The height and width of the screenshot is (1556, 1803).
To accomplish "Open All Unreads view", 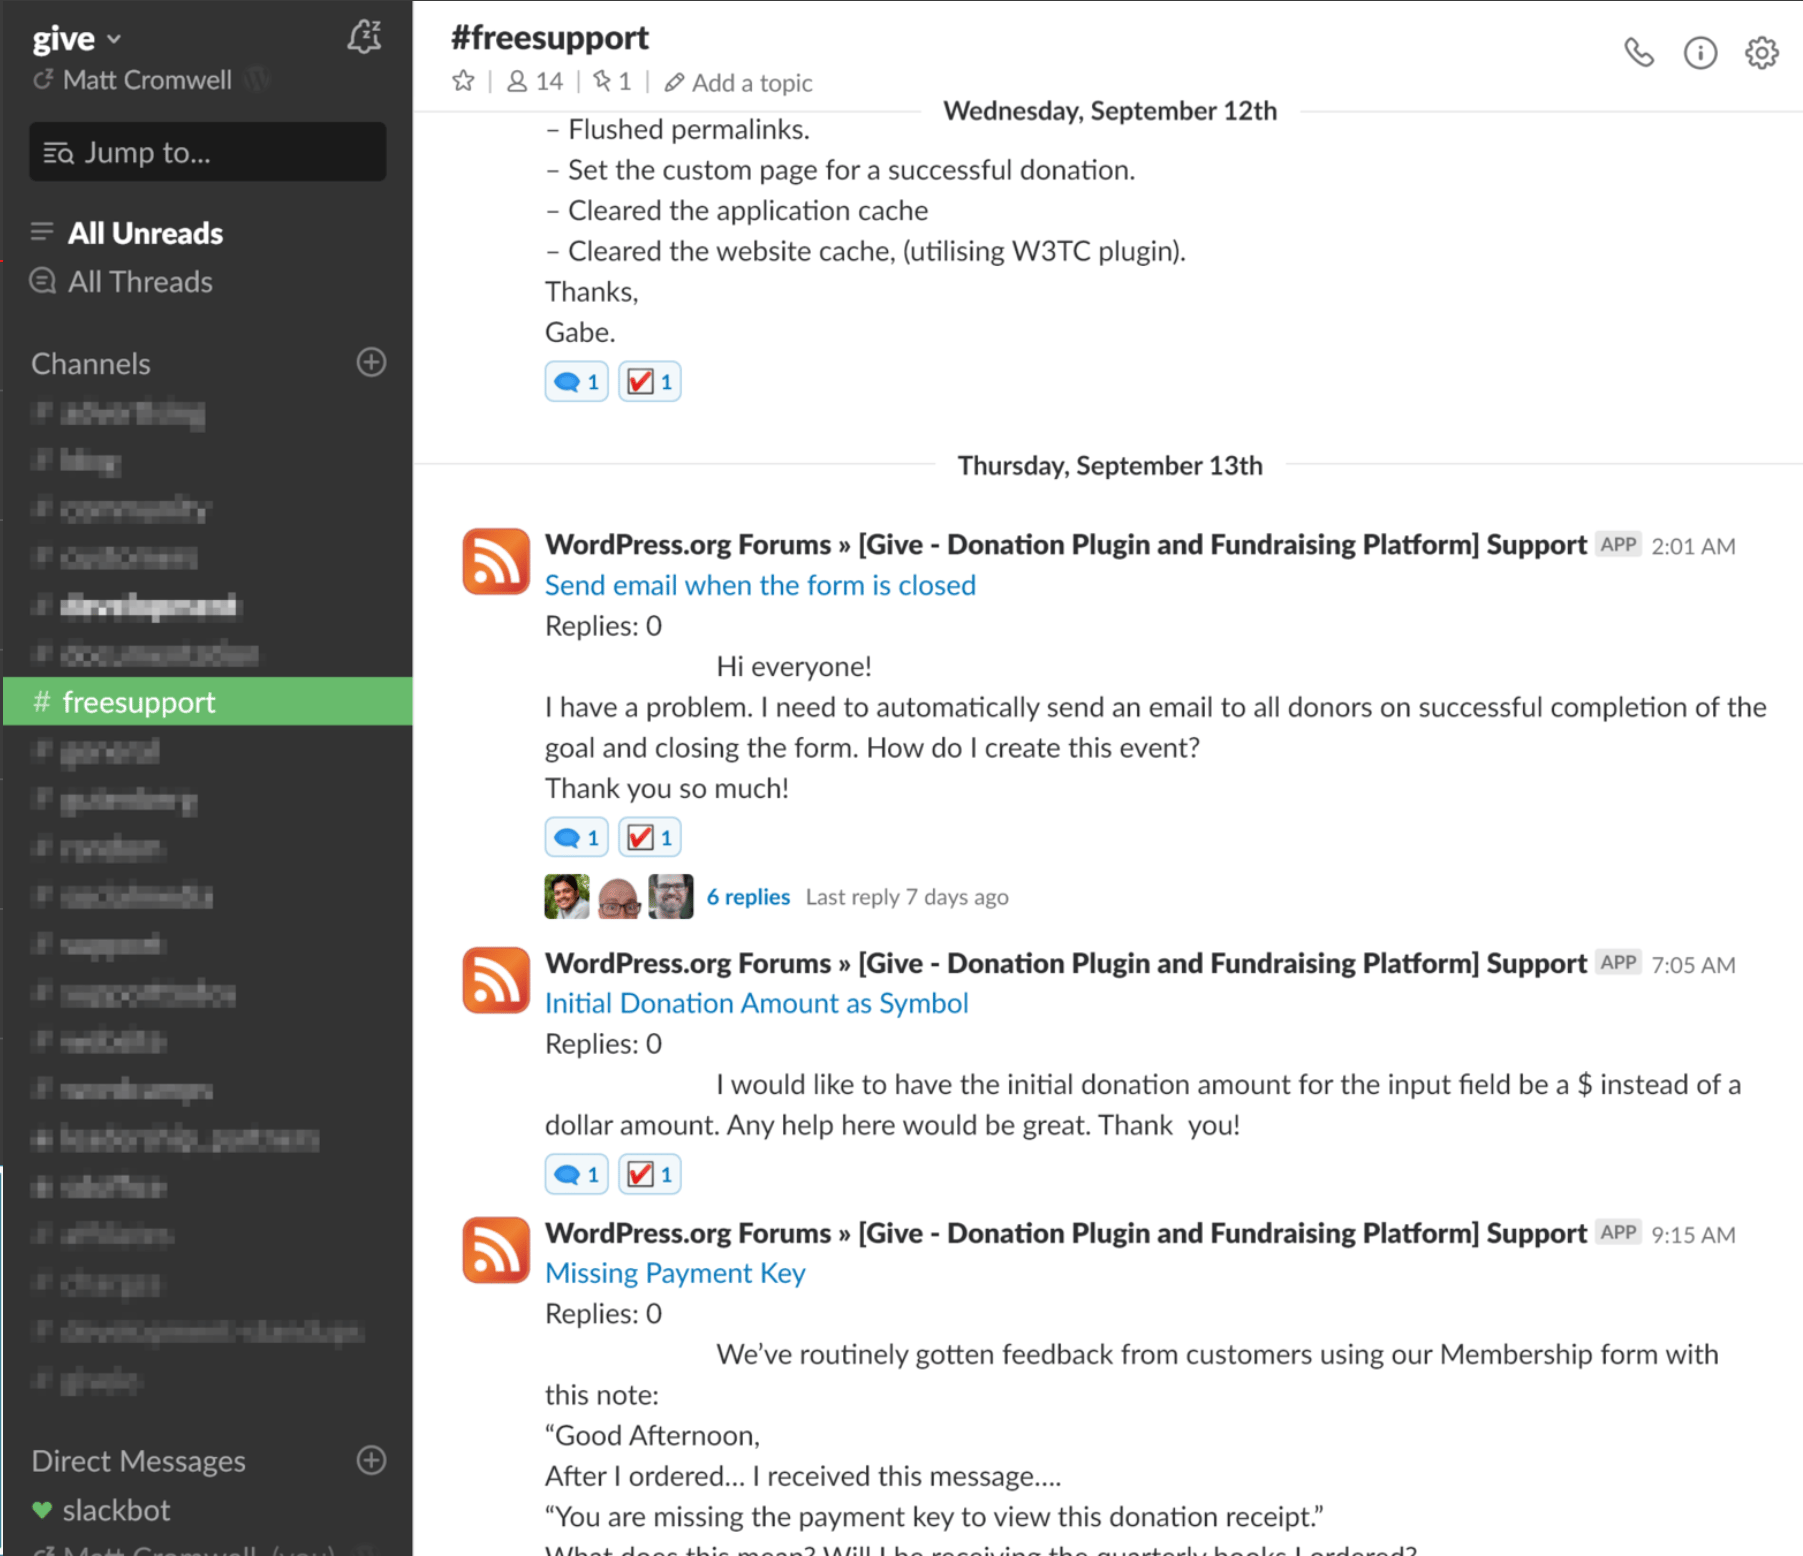I will pyautogui.click(x=145, y=233).
